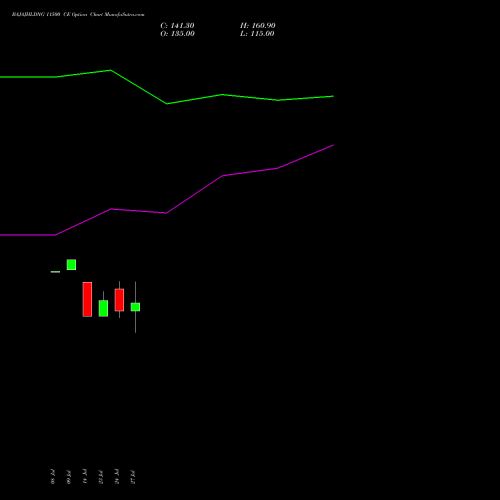
Task: Select the 08 Jul flat dash candle
Action: coord(55,272)
